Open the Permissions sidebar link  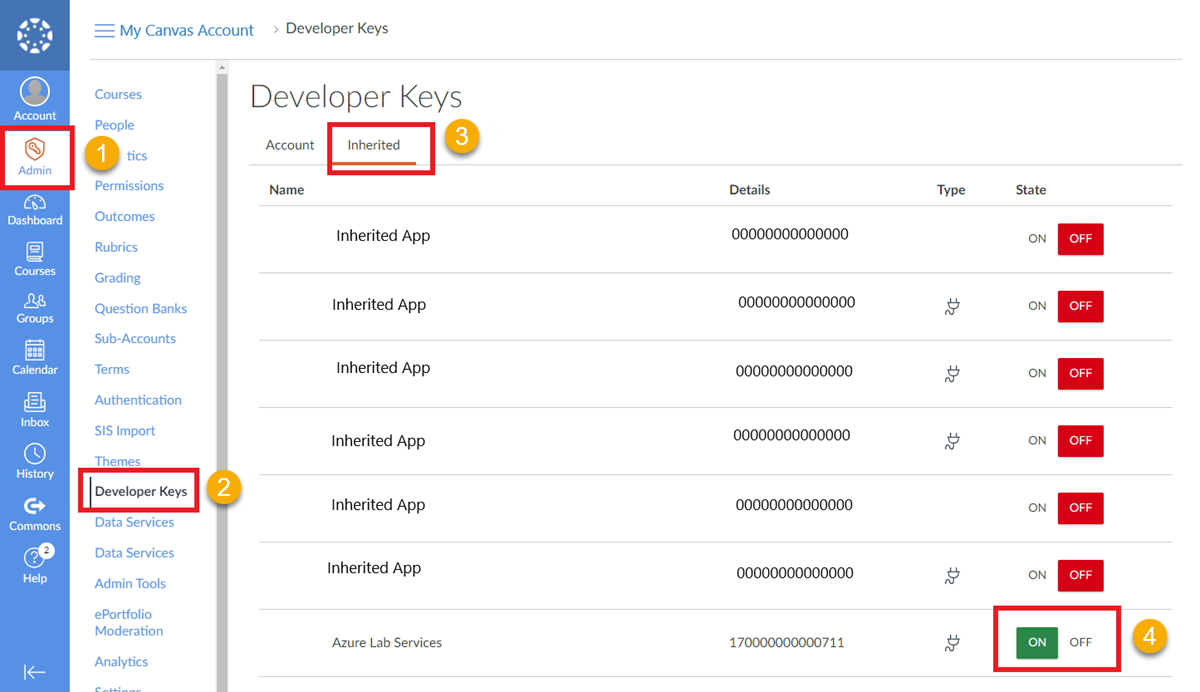pos(129,186)
